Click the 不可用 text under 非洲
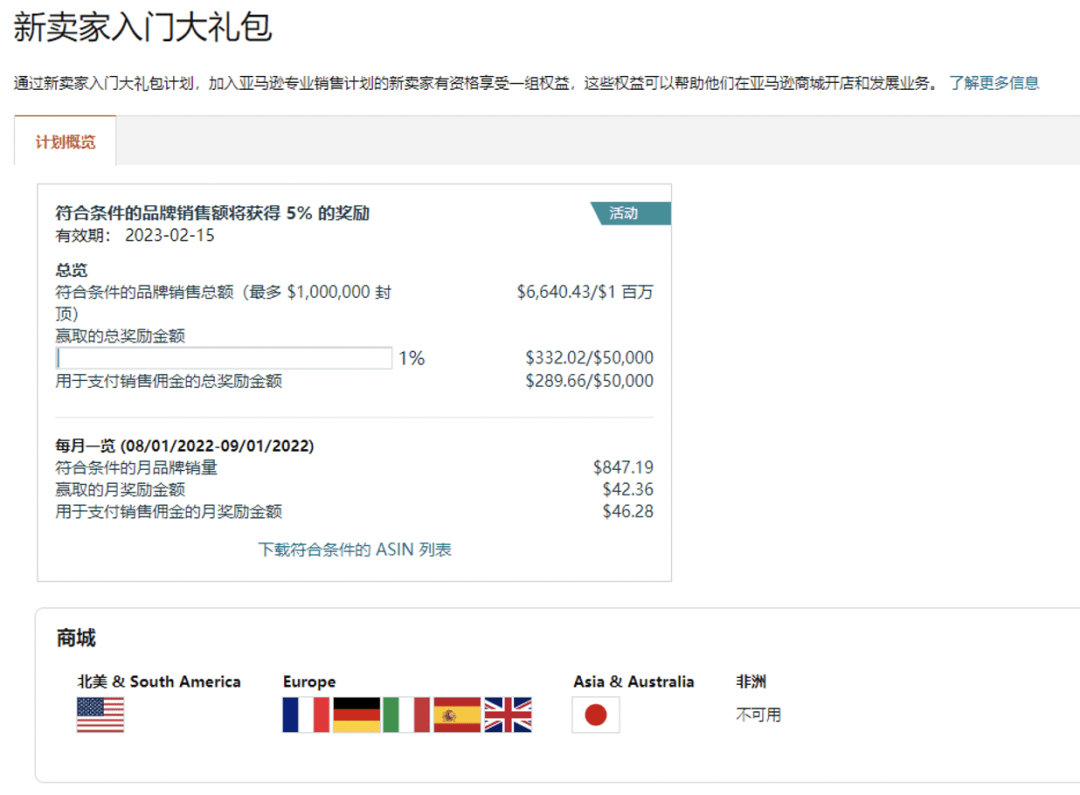The image size is (1080, 795). point(758,715)
